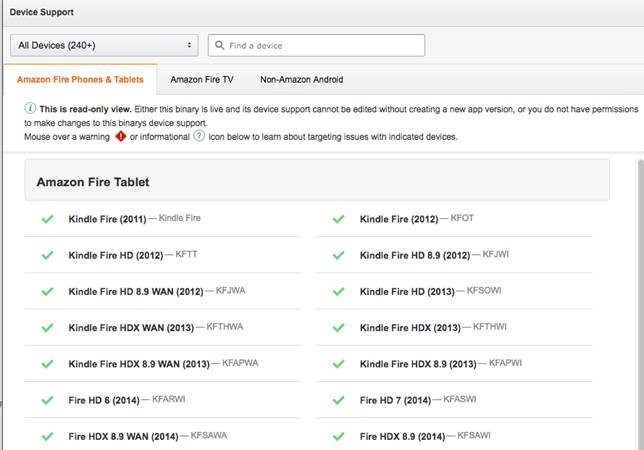Click the device list vertical scrollbar
Image resolution: width=644 pixels, height=450 pixels.
tap(641, 305)
